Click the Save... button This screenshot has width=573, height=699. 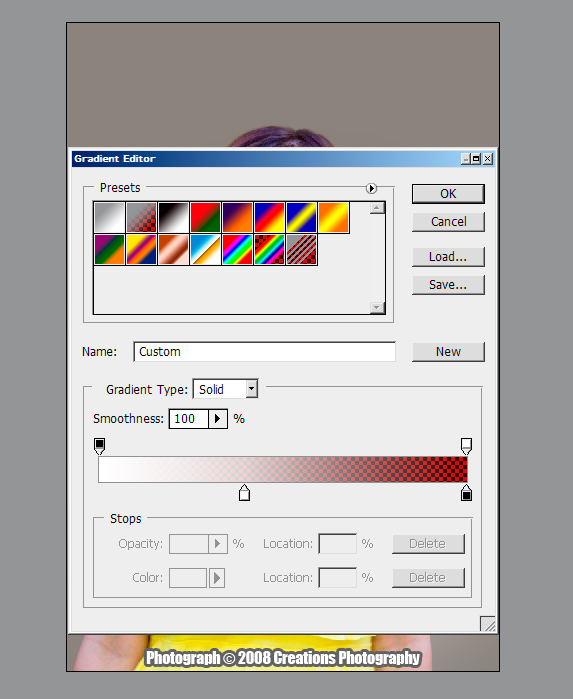pyautogui.click(x=448, y=285)
